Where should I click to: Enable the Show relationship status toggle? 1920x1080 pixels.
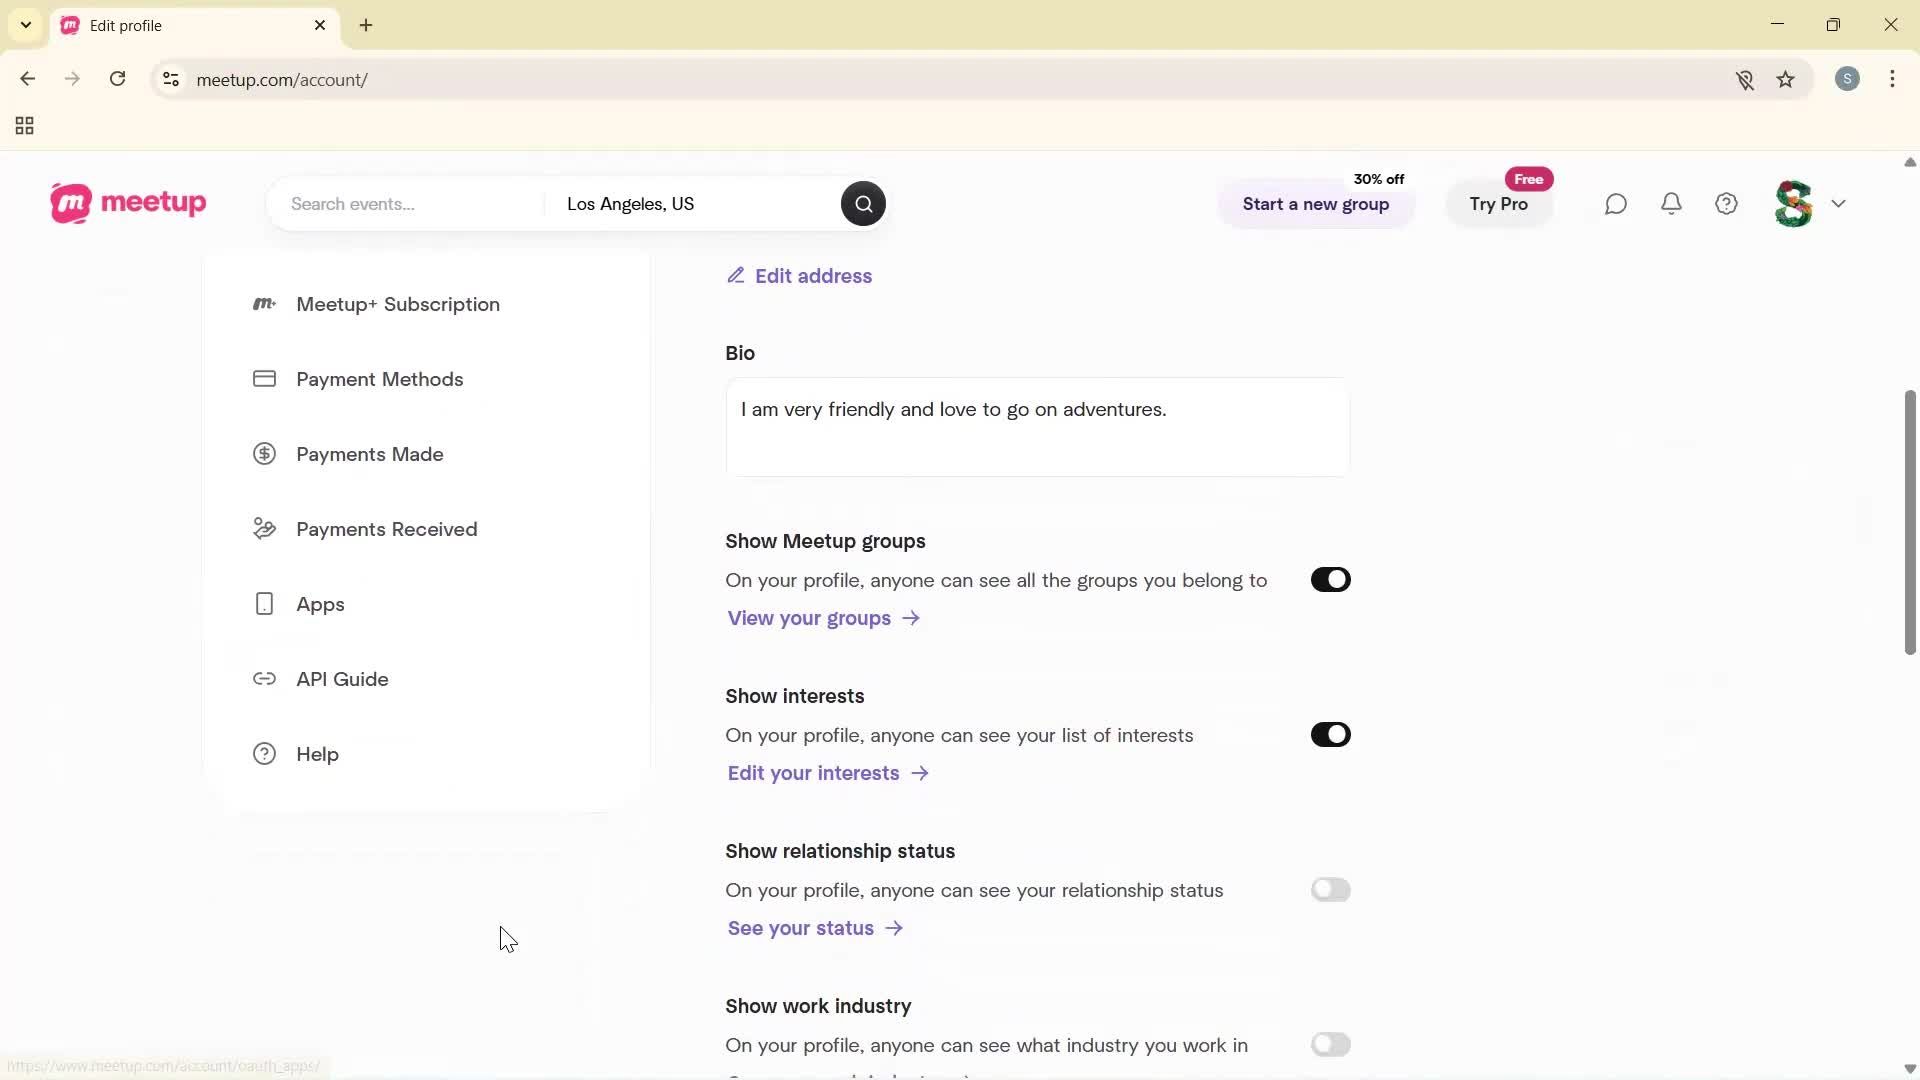point(1331,889)
